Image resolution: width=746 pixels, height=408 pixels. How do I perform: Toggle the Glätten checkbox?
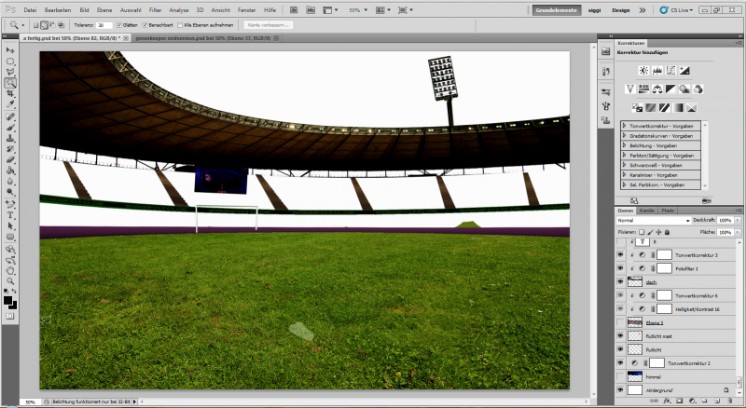click(121, 23)
